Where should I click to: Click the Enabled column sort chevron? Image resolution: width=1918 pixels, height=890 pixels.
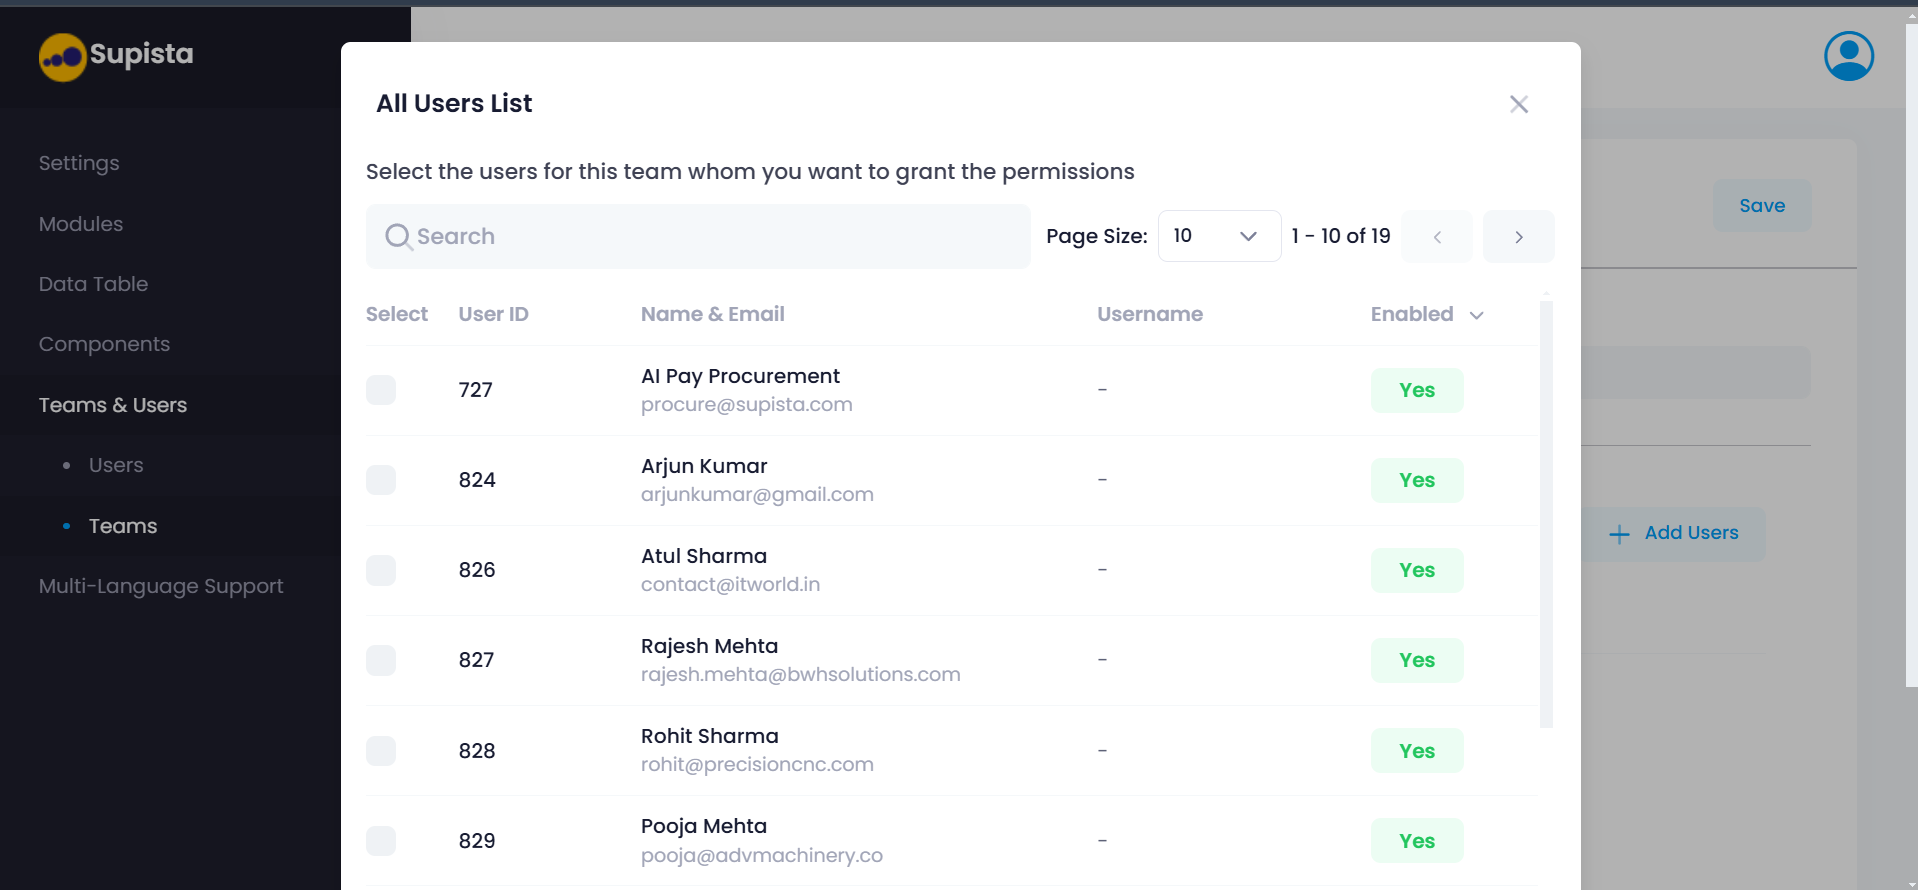(1477, 315)
